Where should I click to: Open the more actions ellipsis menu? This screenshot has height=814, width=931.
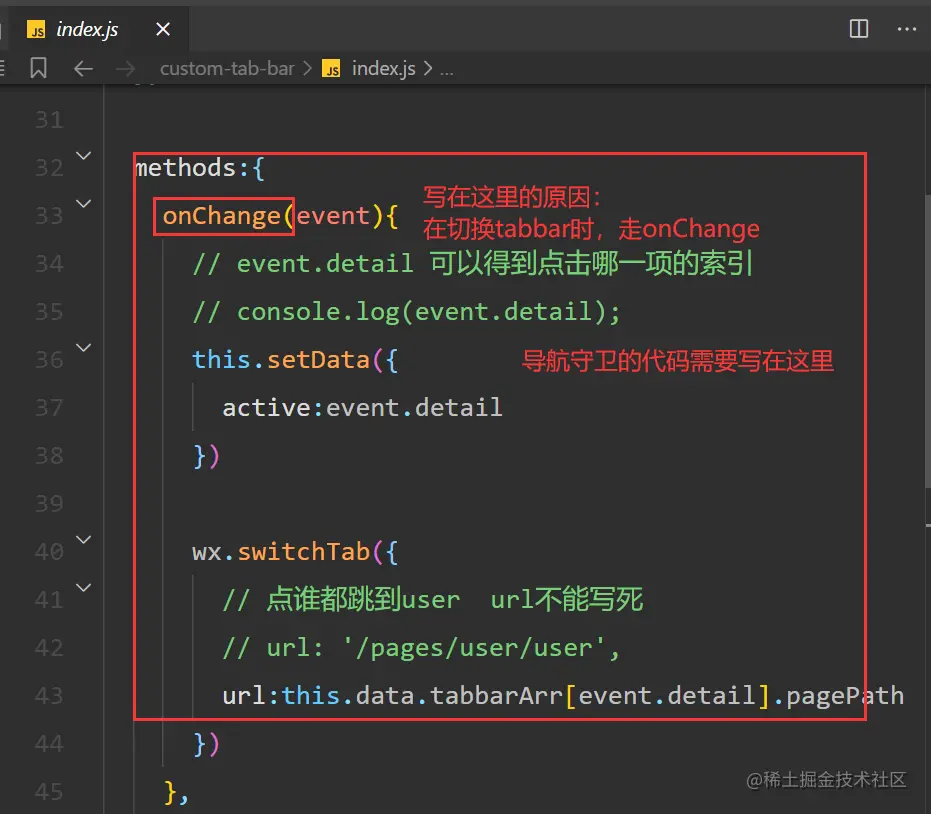(907, 28)
